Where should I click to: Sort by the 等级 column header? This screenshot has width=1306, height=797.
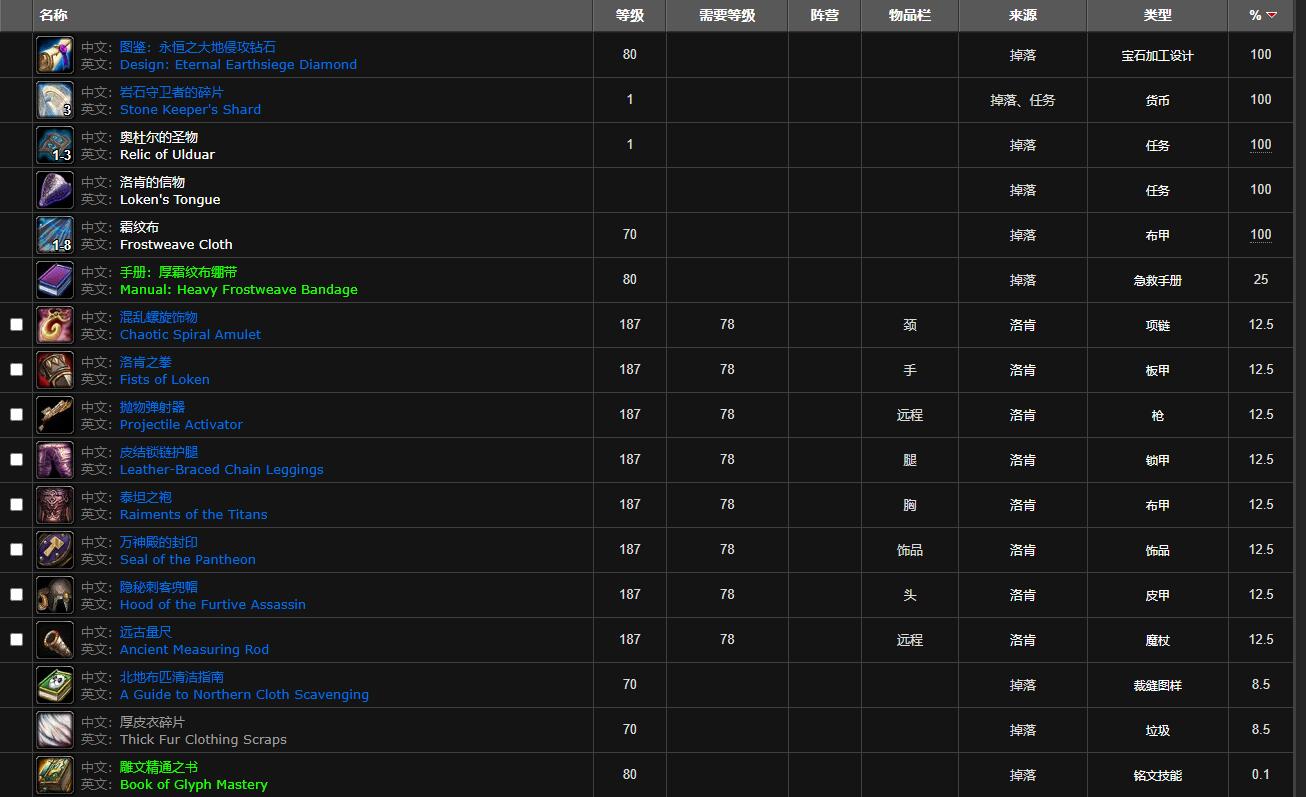tap(629, 15)
